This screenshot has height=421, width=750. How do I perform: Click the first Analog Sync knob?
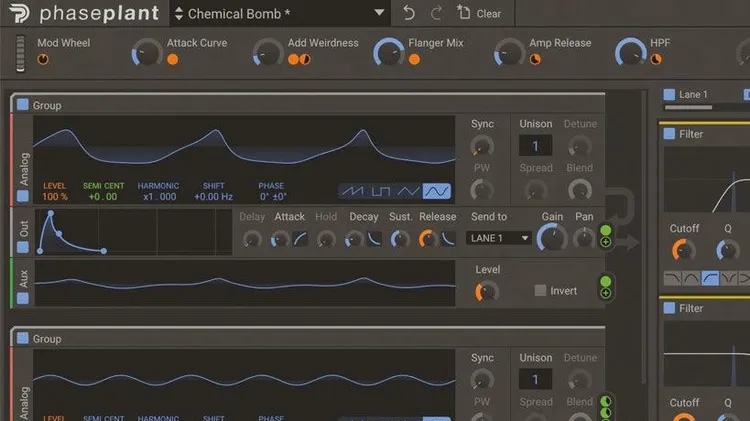(482, 146)
